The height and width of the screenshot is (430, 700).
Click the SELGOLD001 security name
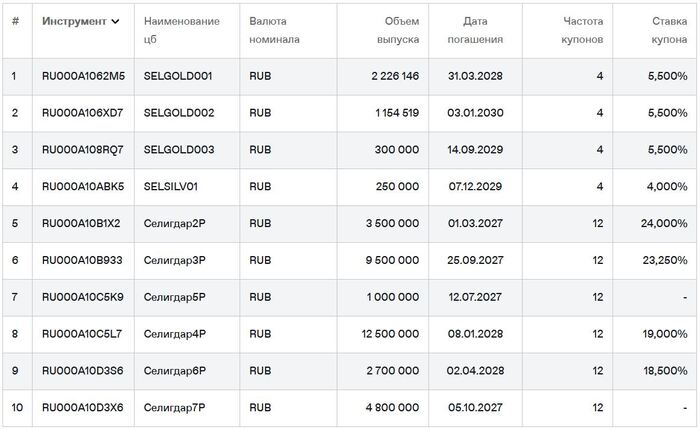coord(179,76)
